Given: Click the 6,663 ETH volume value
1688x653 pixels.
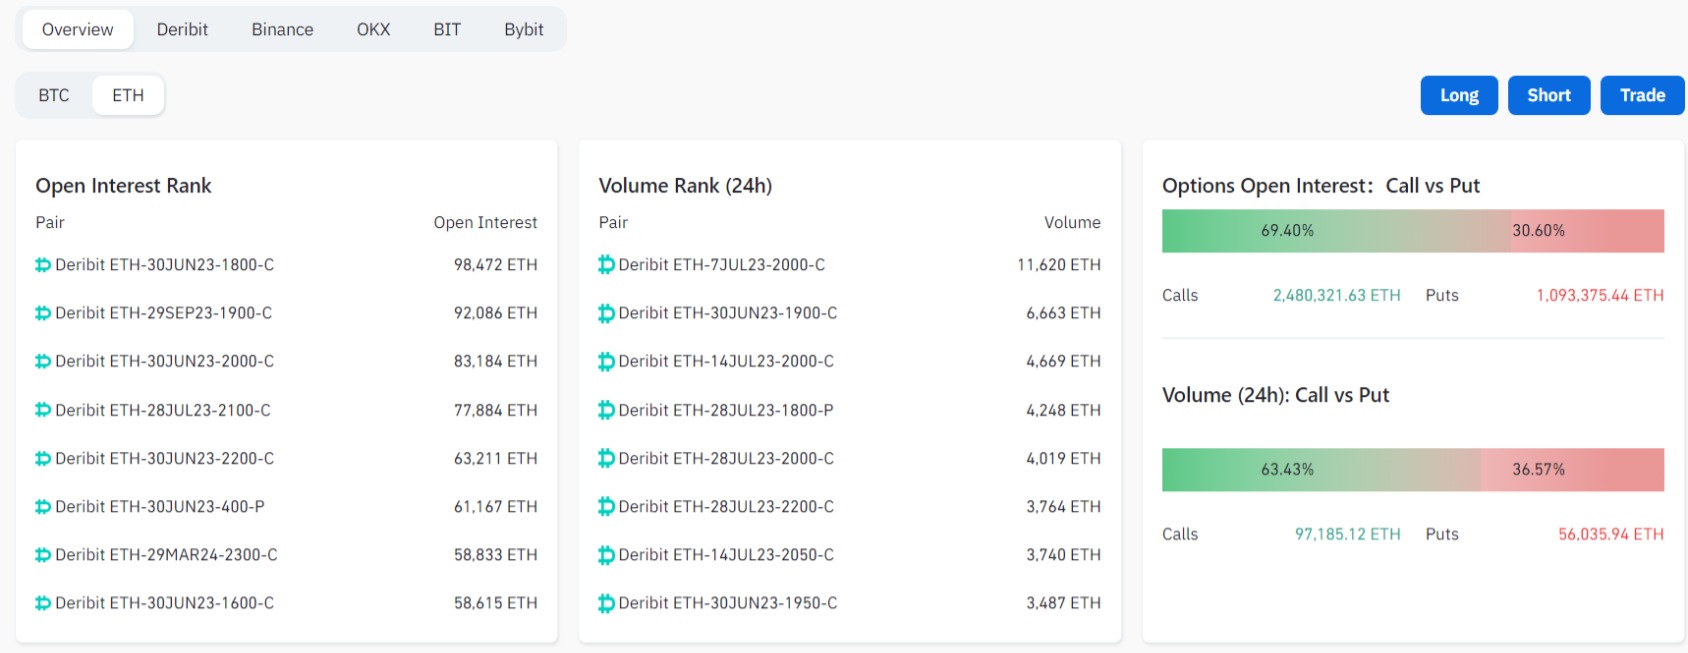Looking at the screenshot, I should (1063, 313).
